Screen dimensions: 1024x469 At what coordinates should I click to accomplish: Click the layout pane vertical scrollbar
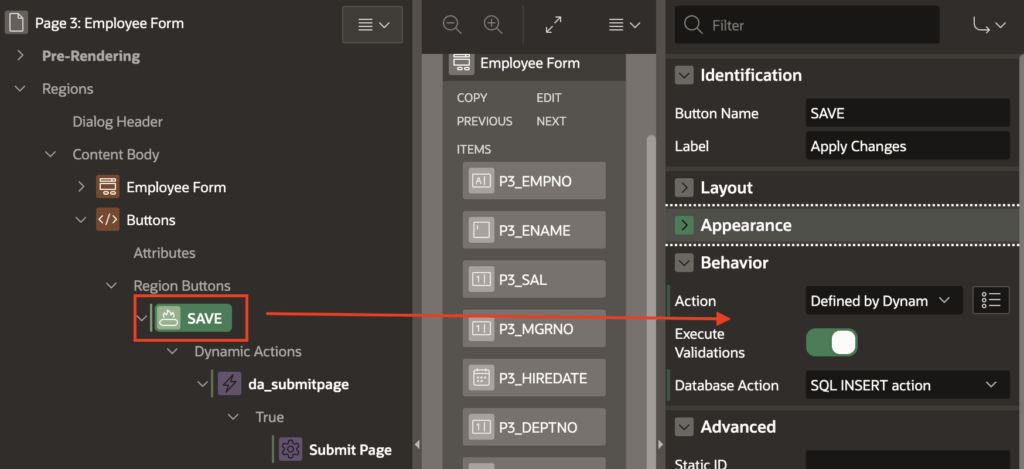tap(650, 300)
